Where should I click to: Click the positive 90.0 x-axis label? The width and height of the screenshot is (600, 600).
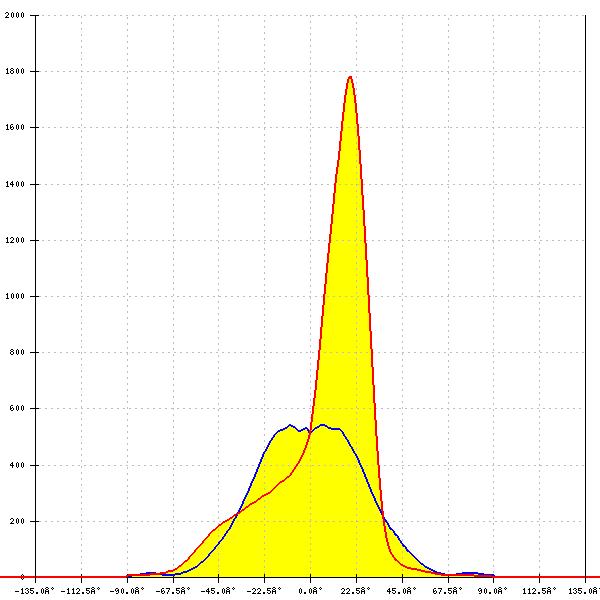[493, 591]
